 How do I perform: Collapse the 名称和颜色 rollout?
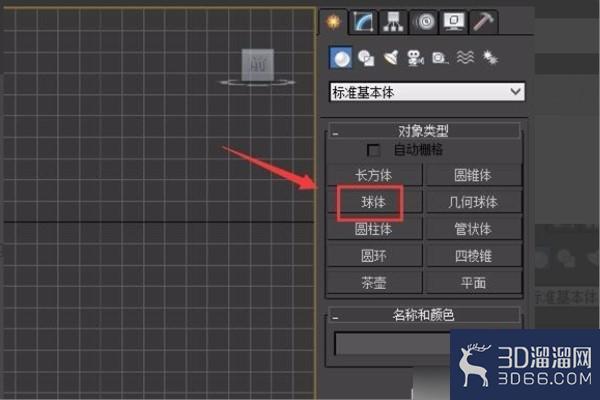(424, 315)
